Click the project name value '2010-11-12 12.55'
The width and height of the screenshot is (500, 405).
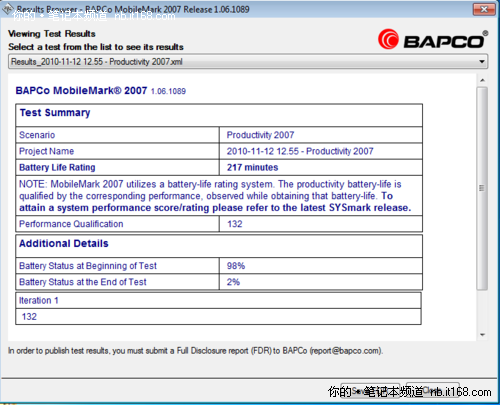300,151
